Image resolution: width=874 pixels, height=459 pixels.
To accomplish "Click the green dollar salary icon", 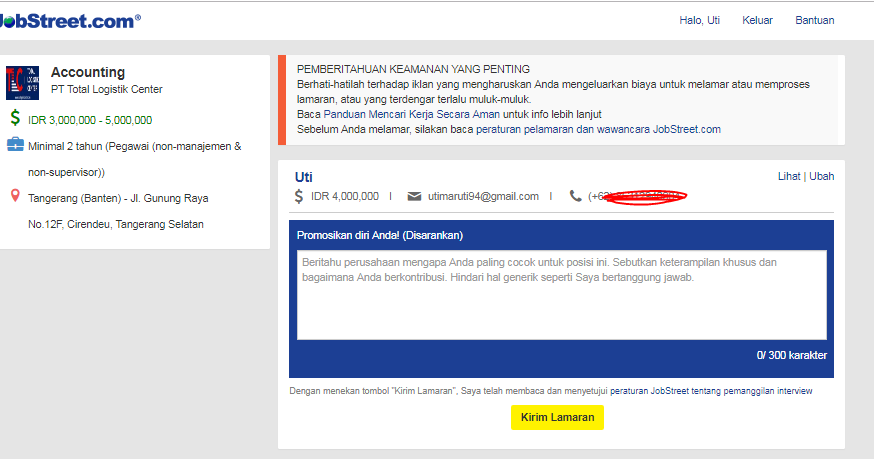I will pyautogui.click(x=15, y=118).
